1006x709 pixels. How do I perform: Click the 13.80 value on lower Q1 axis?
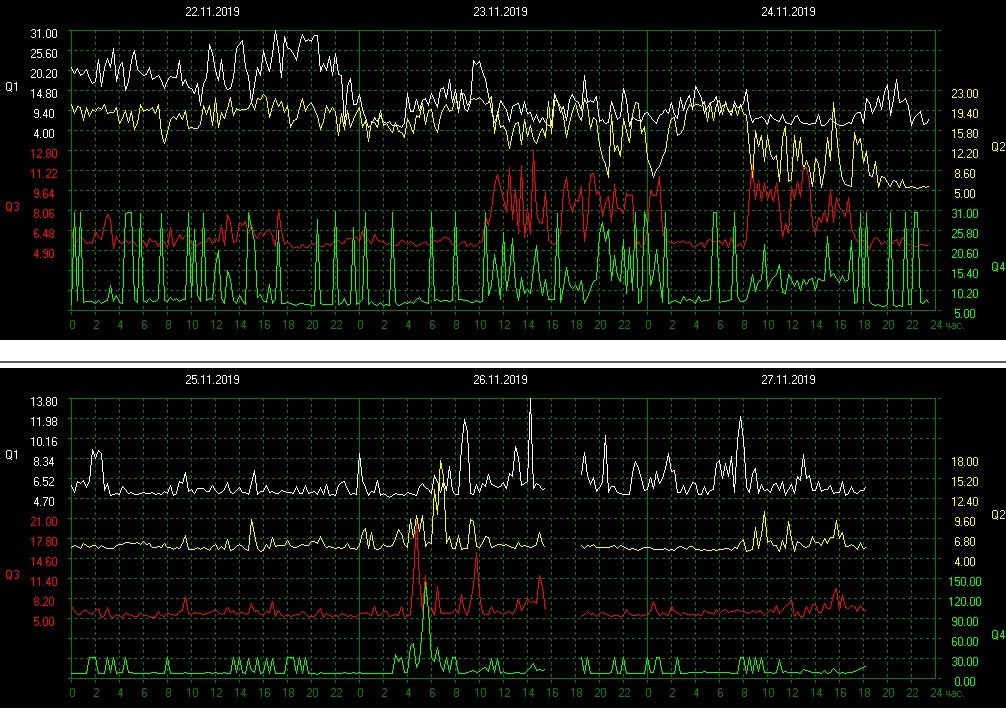tap(45, 401)
